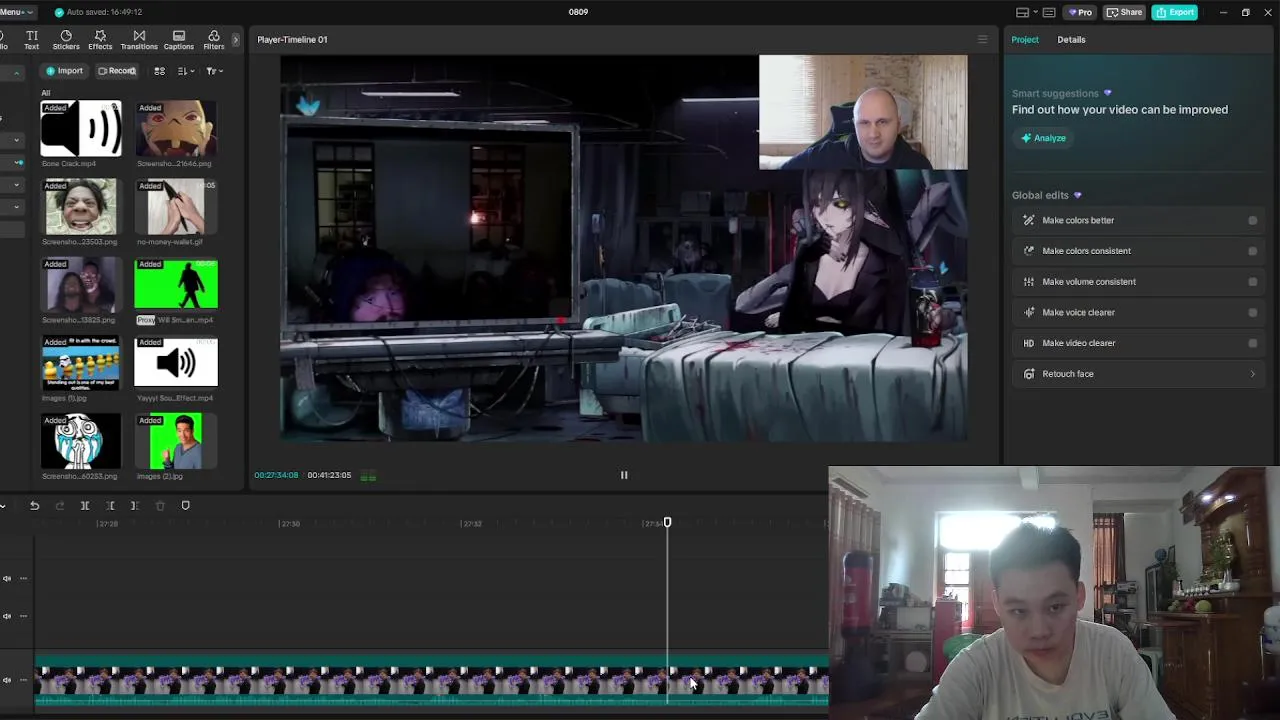Screen dimensions: 1280x720
Task: Select the Screensho...23503.png thumbnail
Action: pos(81,206)
